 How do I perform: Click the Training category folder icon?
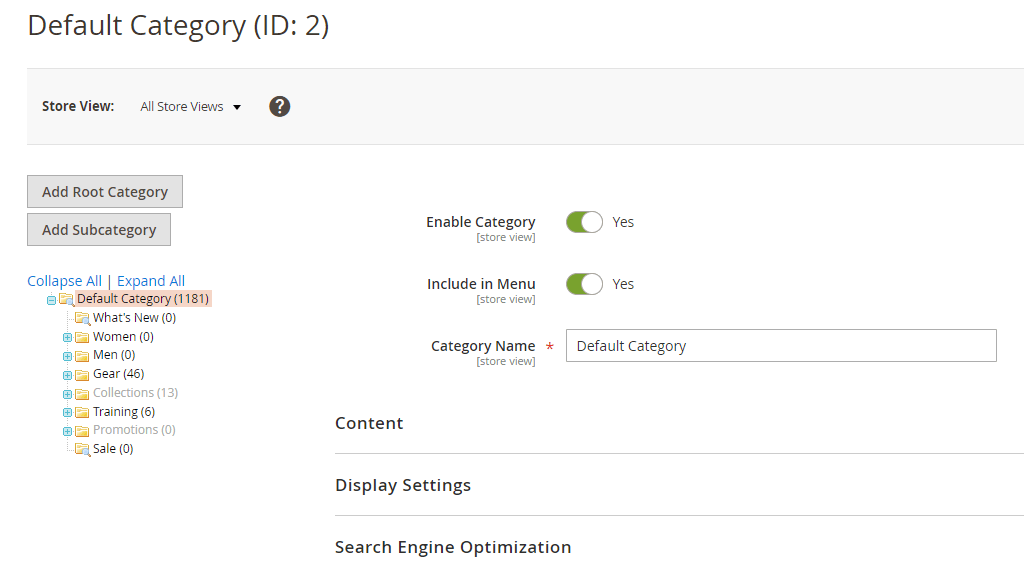[x=83, y=412]
